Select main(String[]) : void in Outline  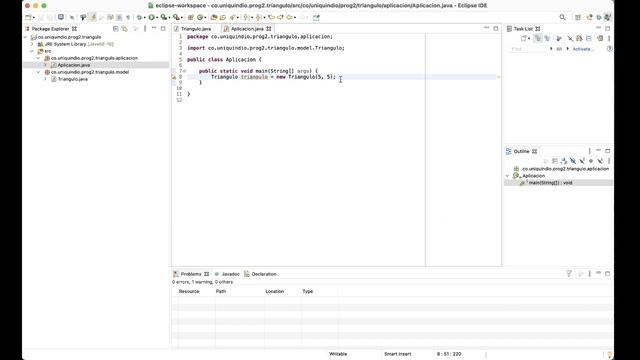(x=550, y=183)
